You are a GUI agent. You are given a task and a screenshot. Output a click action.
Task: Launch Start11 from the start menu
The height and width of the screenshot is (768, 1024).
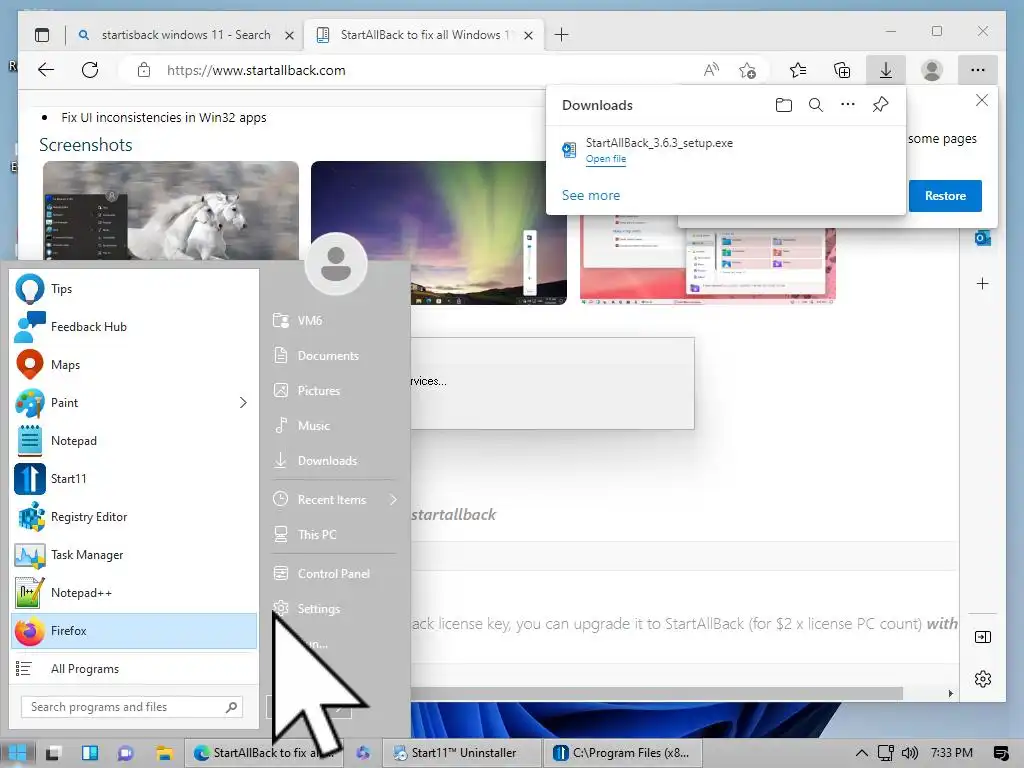point(134,479)
